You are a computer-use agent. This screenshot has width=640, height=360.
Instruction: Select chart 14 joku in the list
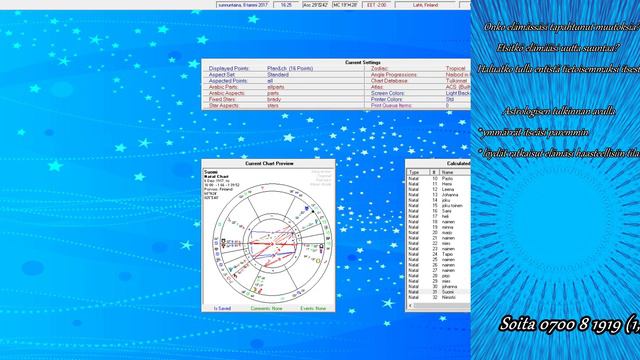[x=439, y=200]
